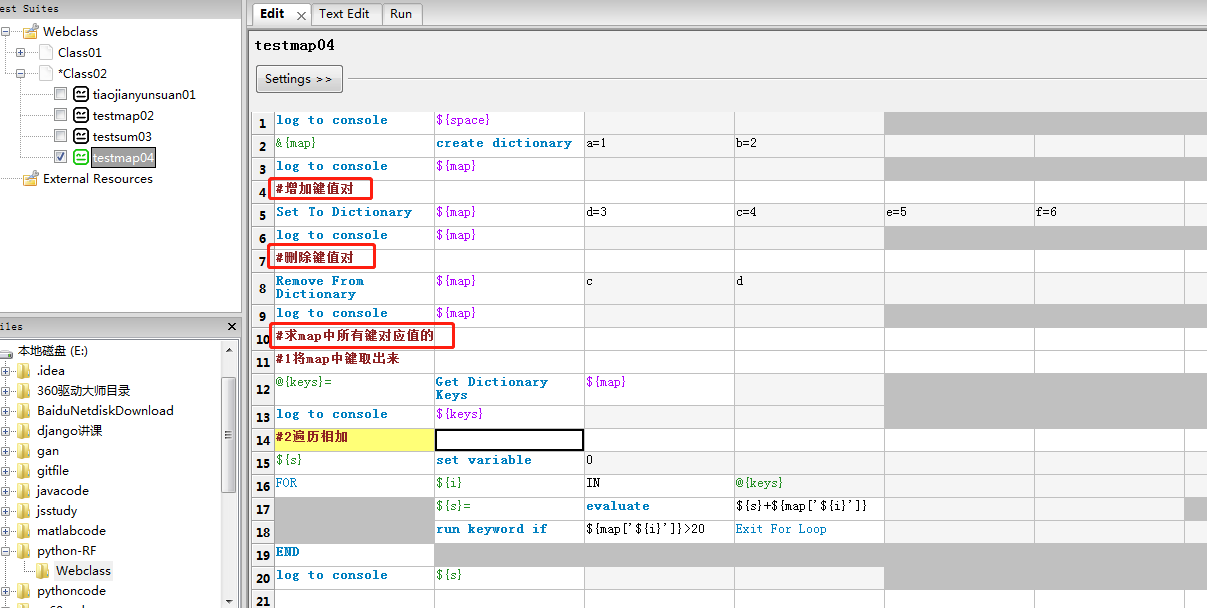The height and width of the screenshot is (608, 1207).
Task: Click the folder icon beside django讲课
Action: coord(25,431)
